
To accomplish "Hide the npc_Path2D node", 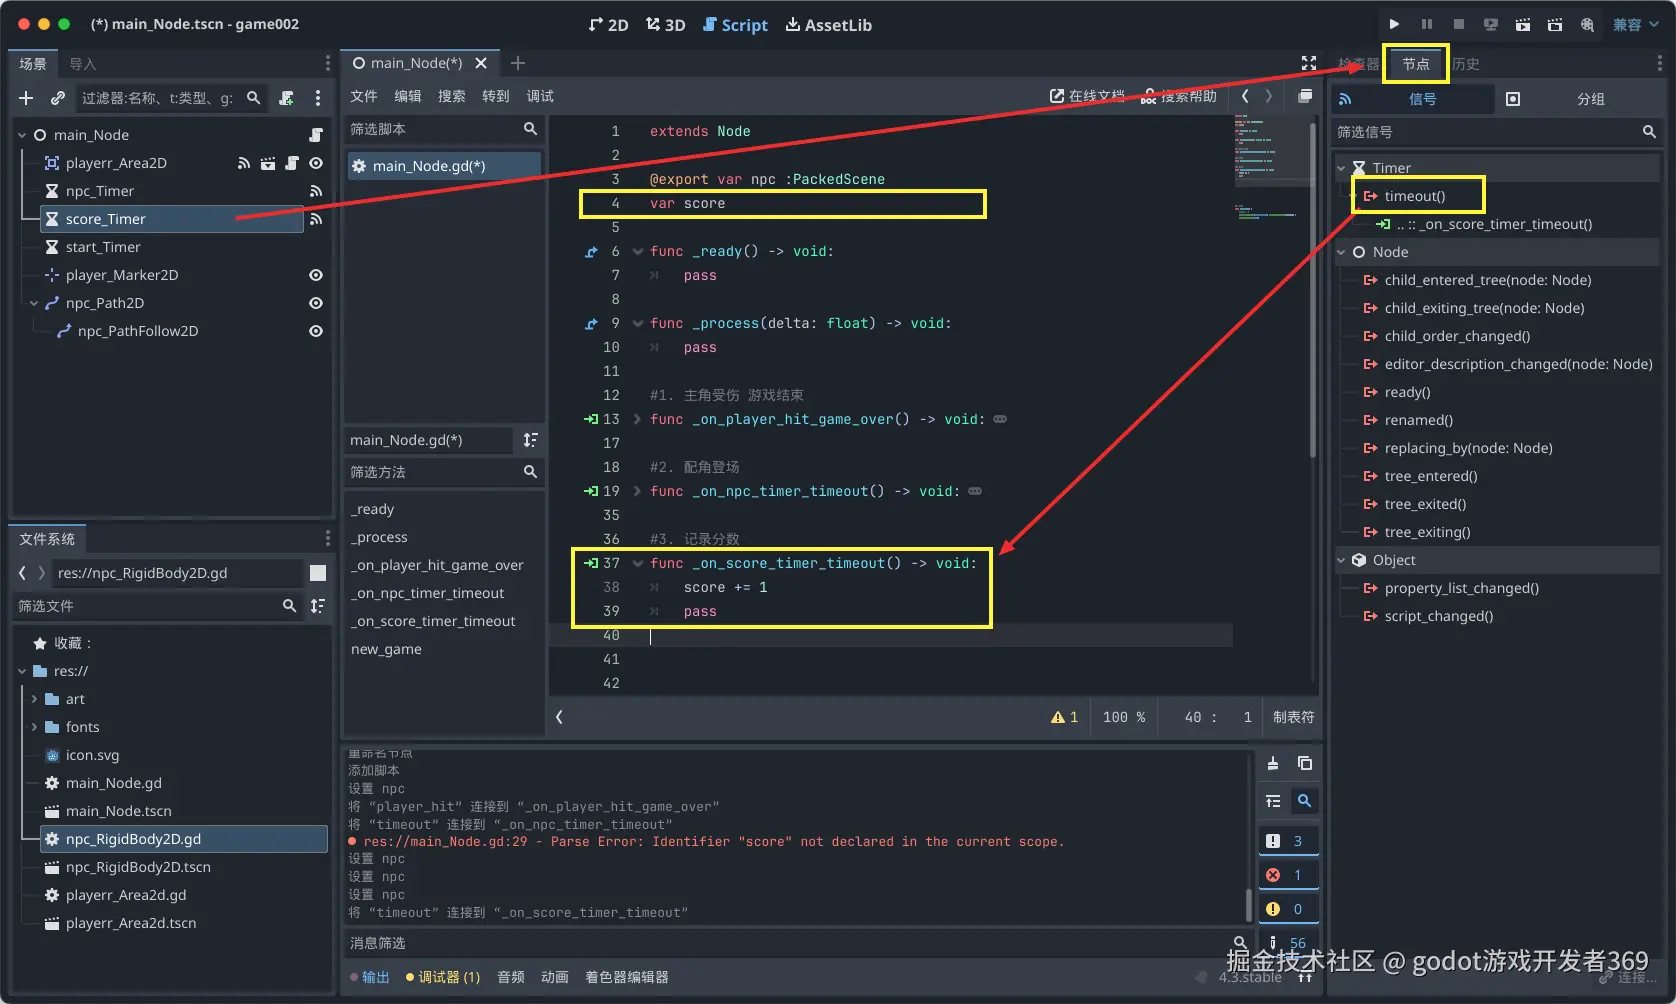I will [316, 303].
